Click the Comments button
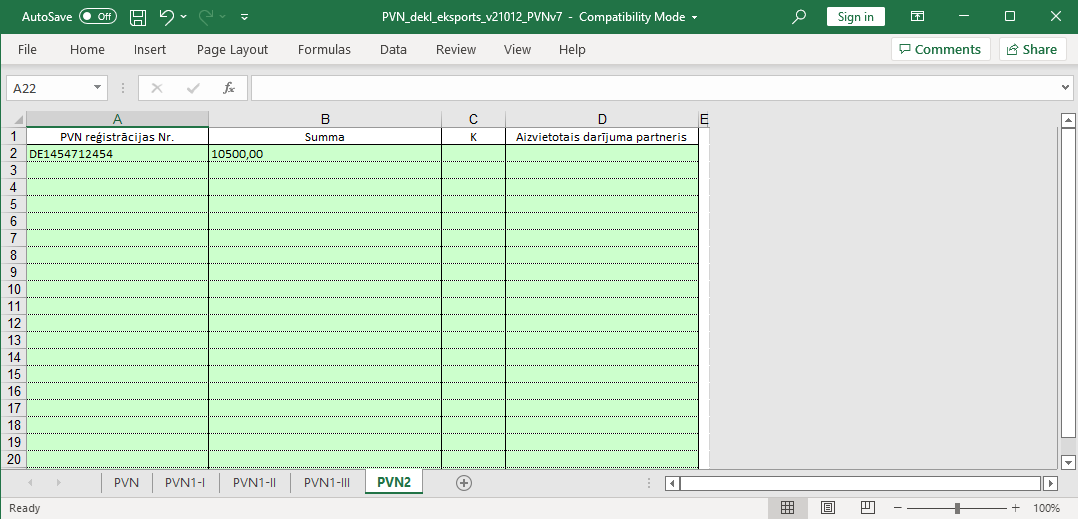1078x519 pixels. coord(940,49)
